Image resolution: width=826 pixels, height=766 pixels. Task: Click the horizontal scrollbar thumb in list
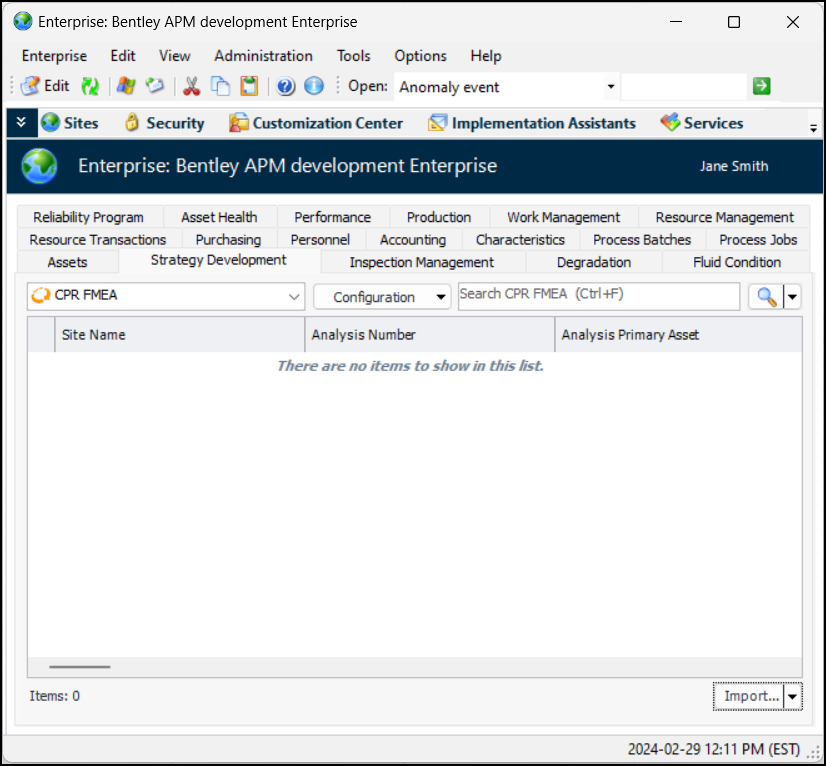[80, 667]
